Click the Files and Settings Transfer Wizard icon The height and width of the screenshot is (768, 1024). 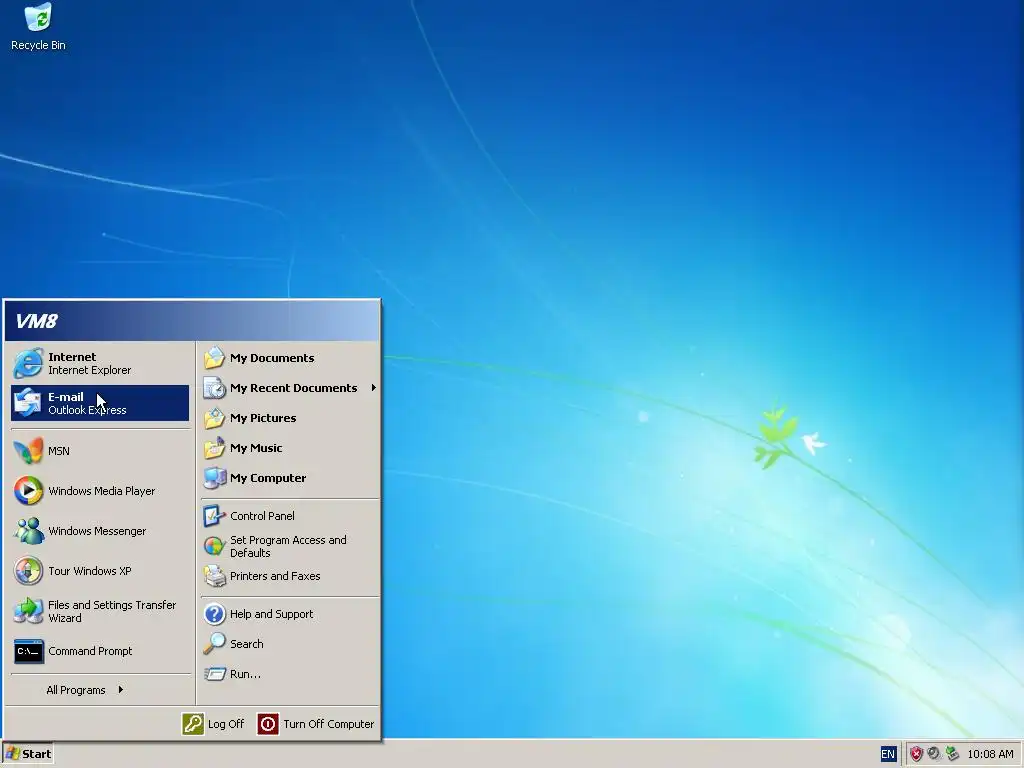[28, 611]
